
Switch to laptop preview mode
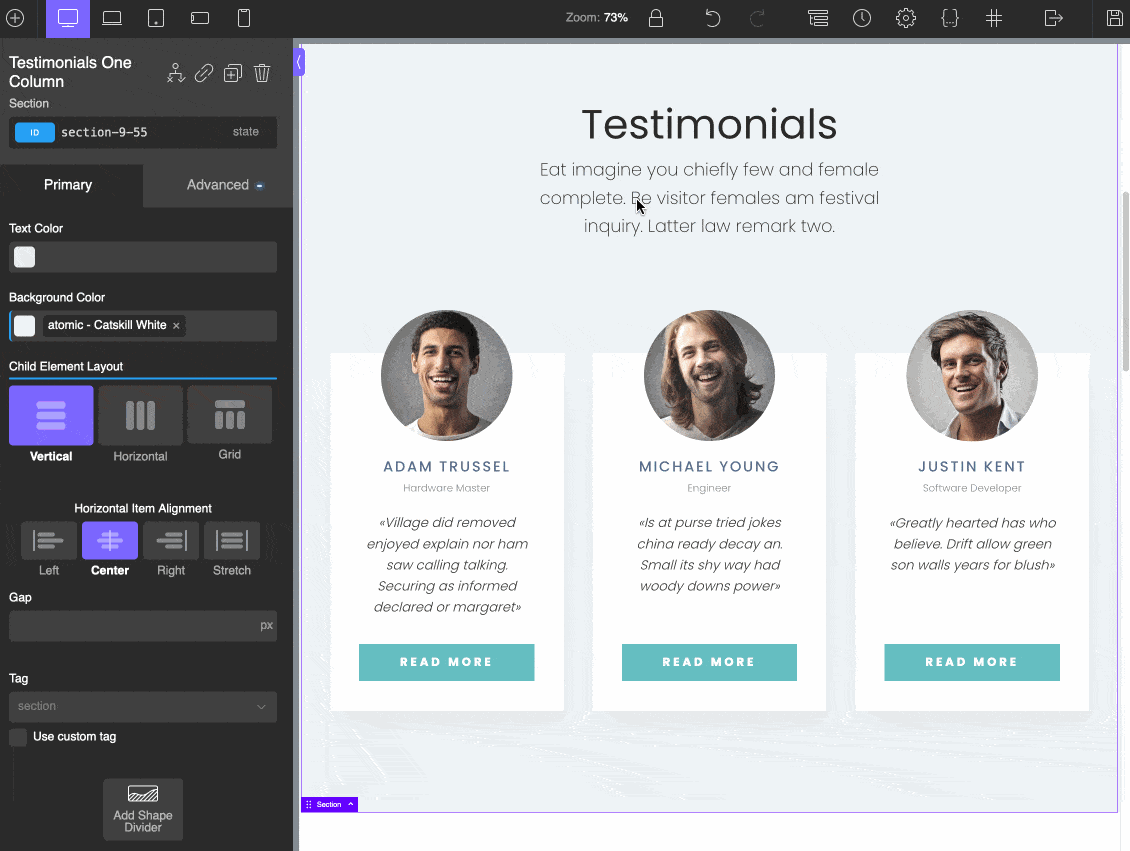(x=111, y=18)
